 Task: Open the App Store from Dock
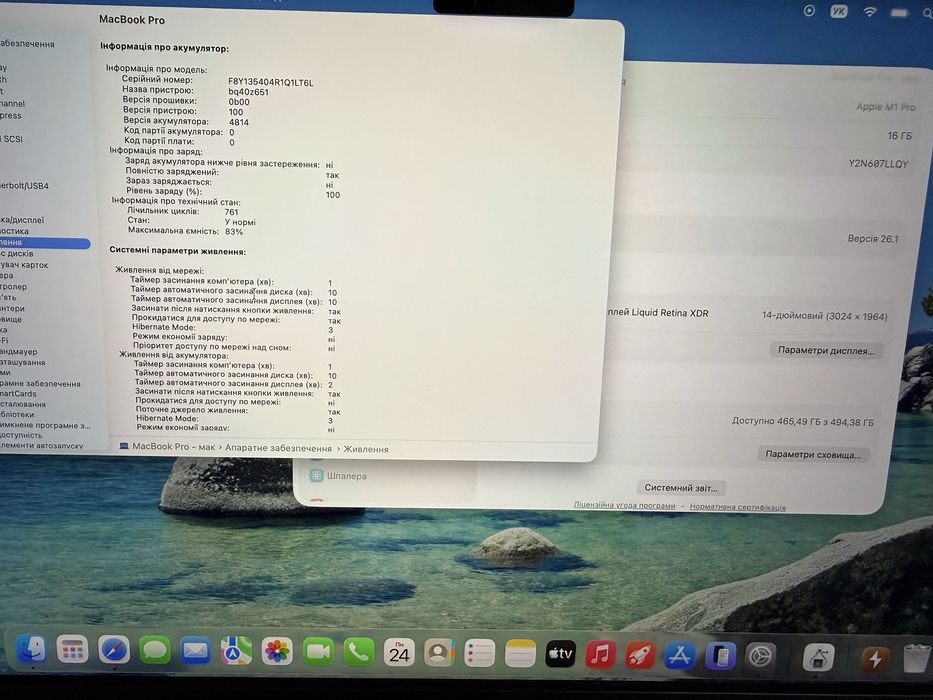[680, 657]
